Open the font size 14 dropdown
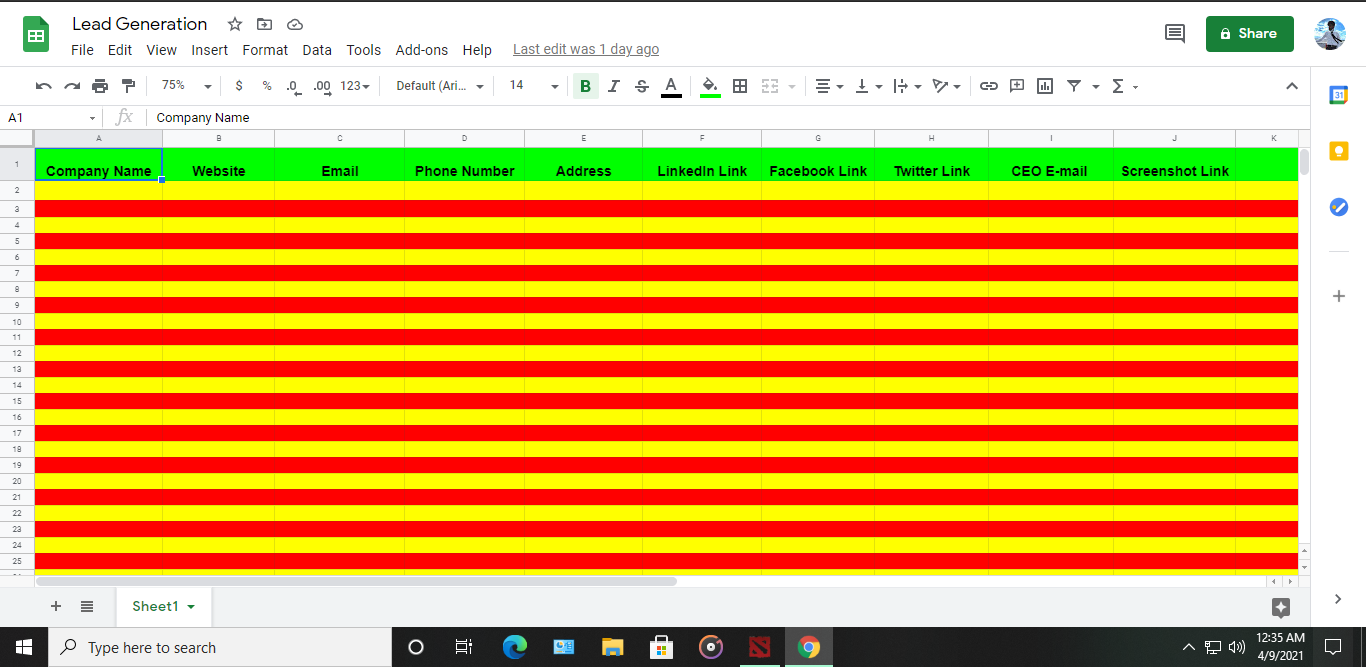 [x=533, y=86]
